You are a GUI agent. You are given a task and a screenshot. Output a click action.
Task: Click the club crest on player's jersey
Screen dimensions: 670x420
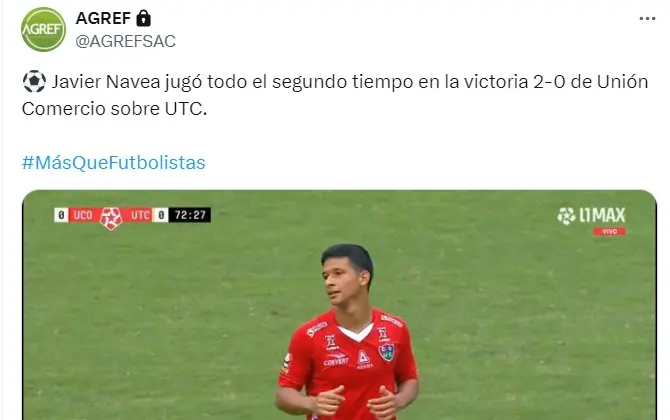[386, 352]
